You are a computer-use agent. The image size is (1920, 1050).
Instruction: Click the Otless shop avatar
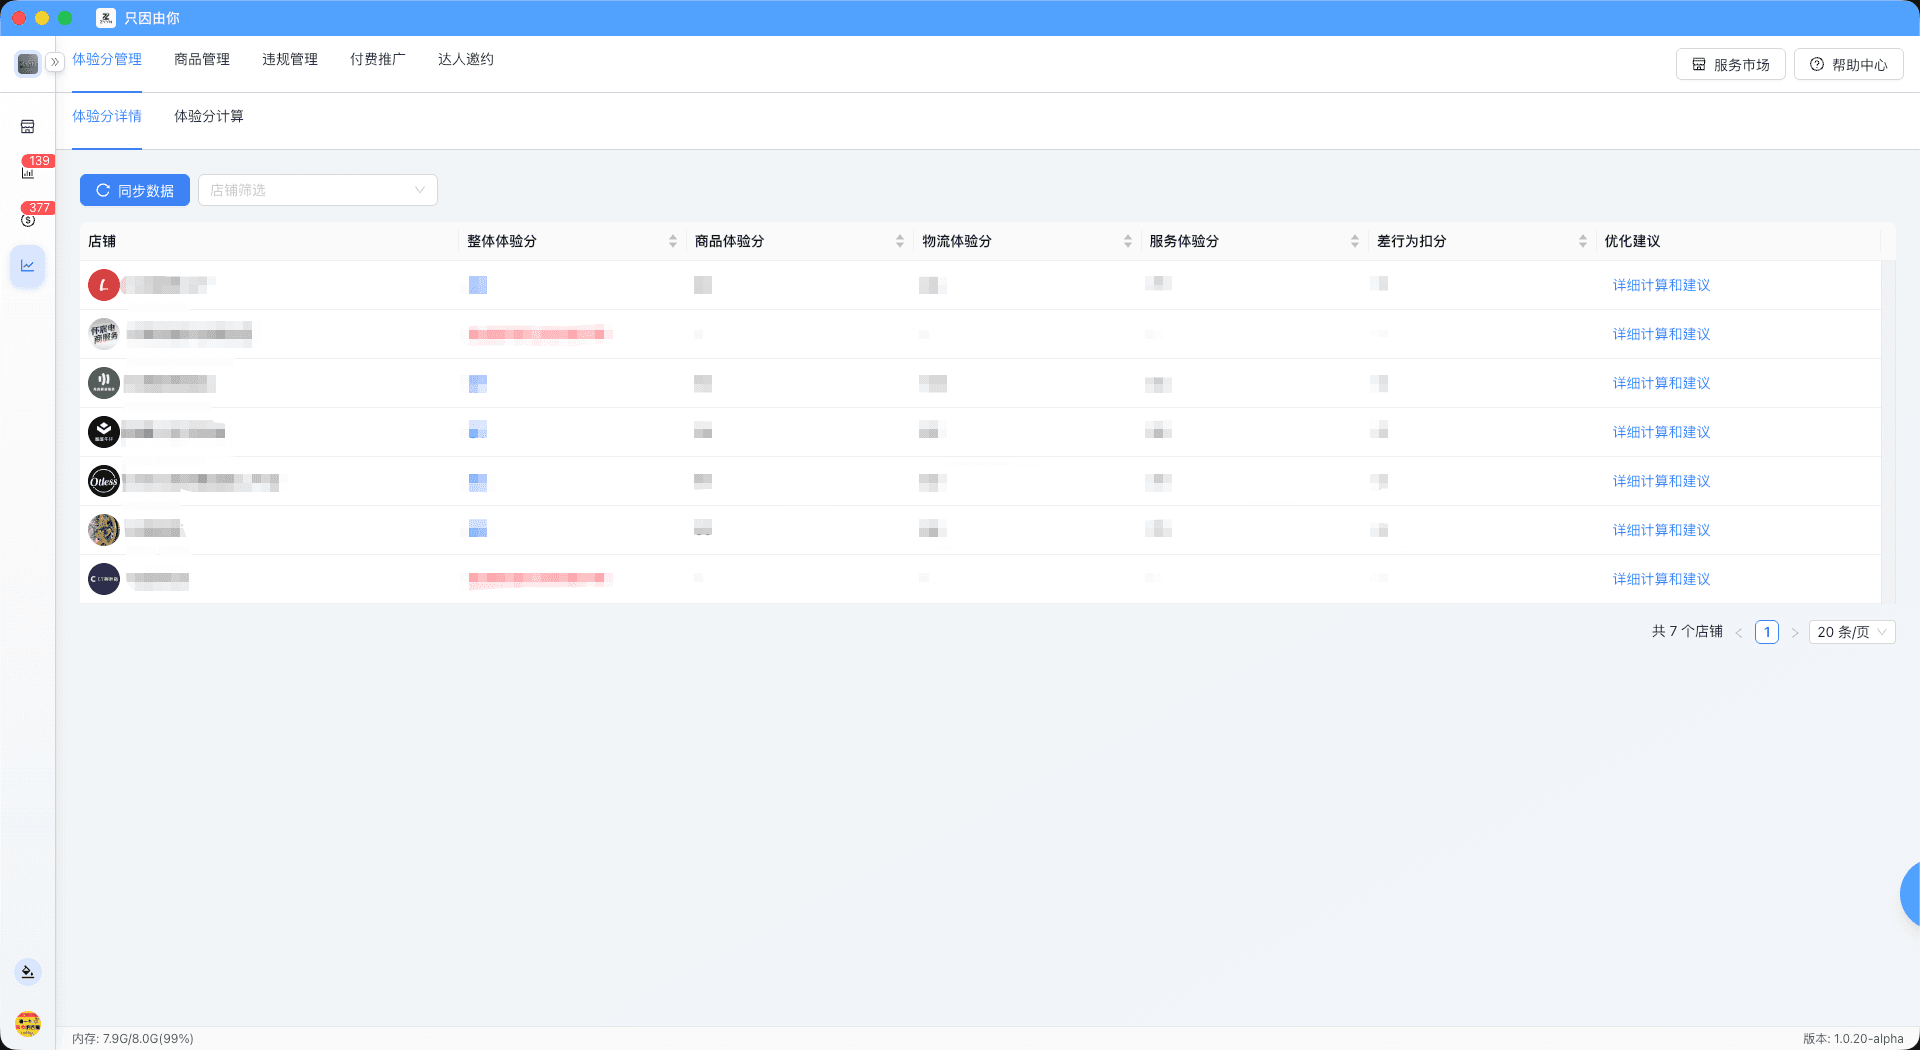[104, 482]
